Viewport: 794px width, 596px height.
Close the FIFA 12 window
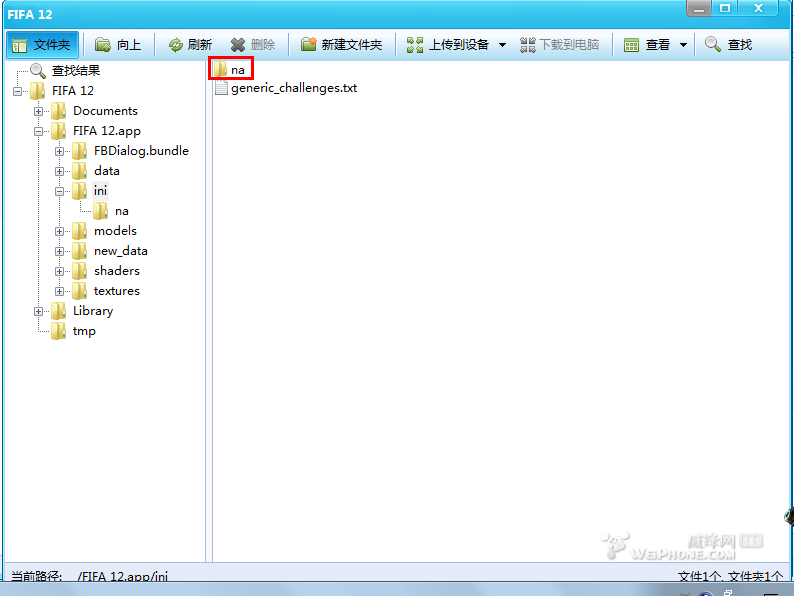[x=758, y=8]
